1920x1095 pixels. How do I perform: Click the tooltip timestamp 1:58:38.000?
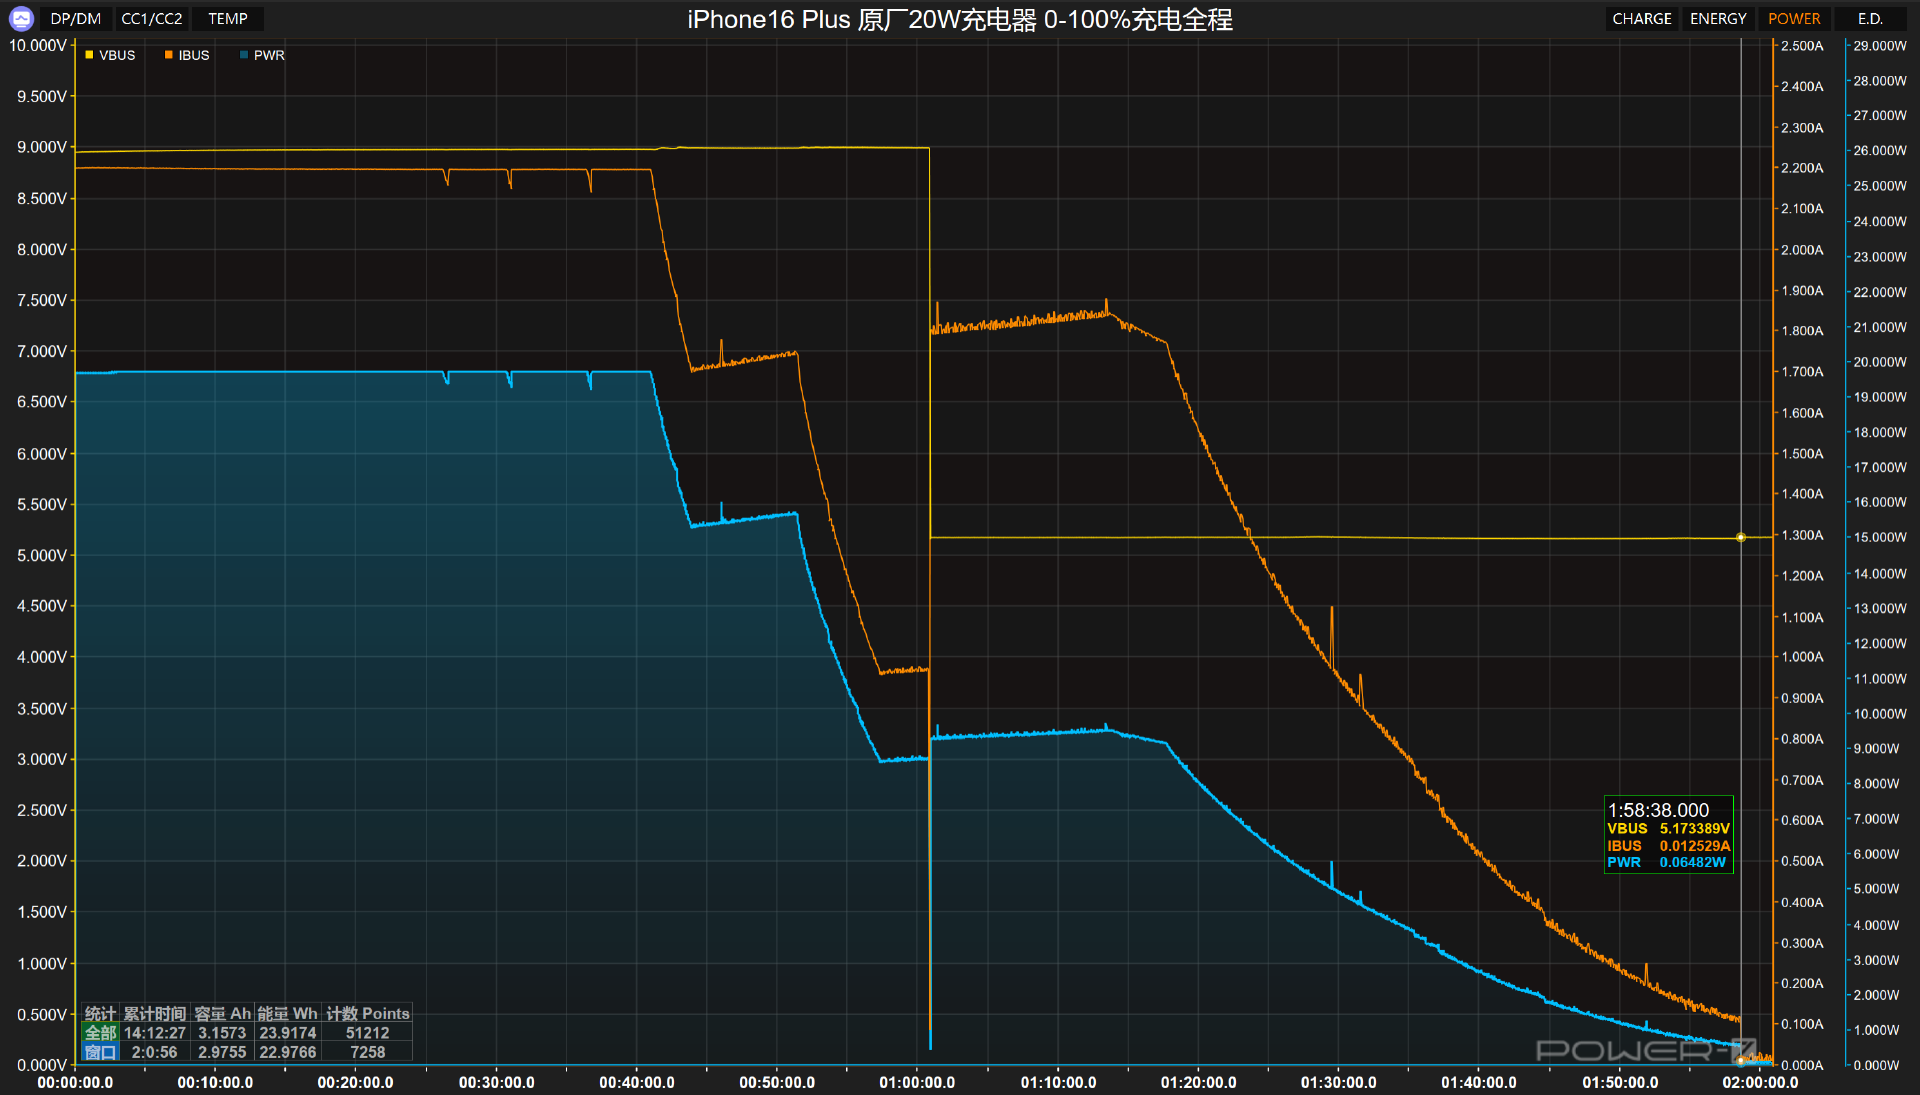[x=1659, y=810]
